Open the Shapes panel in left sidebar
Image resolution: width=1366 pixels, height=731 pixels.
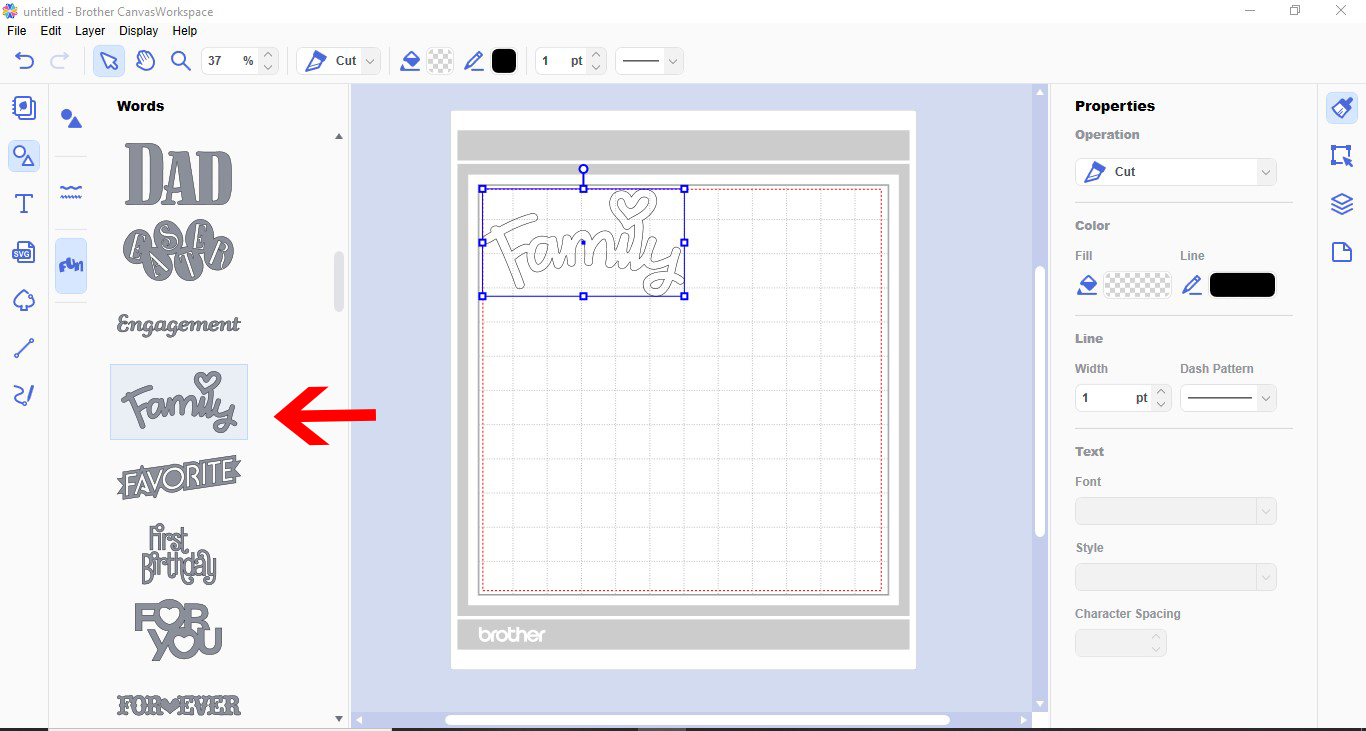coord(24,156)
